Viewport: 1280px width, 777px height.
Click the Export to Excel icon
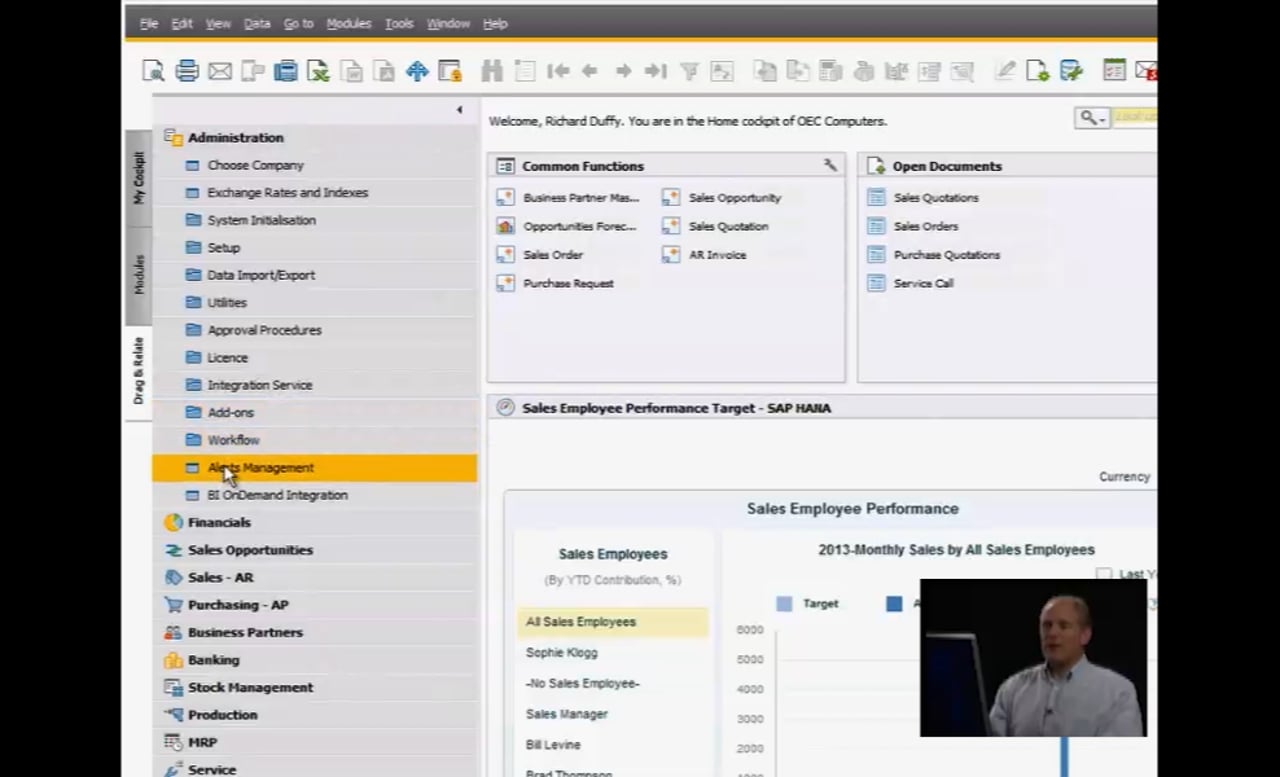[x=319, y=70]
